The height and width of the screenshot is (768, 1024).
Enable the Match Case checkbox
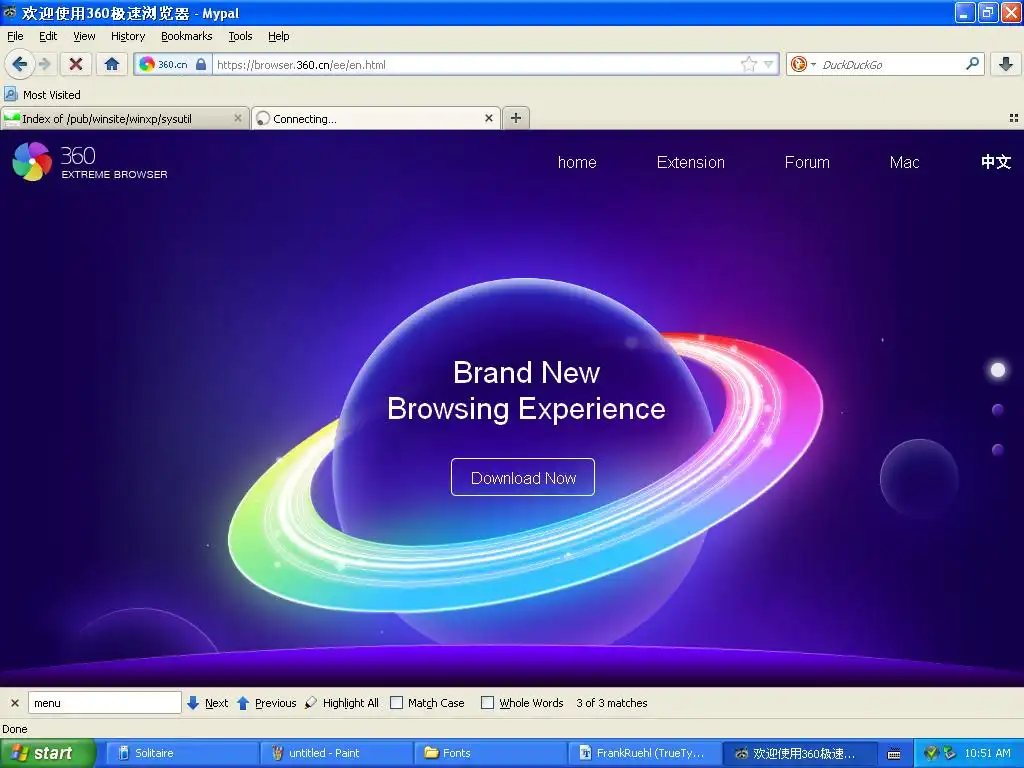click(396, 703)
